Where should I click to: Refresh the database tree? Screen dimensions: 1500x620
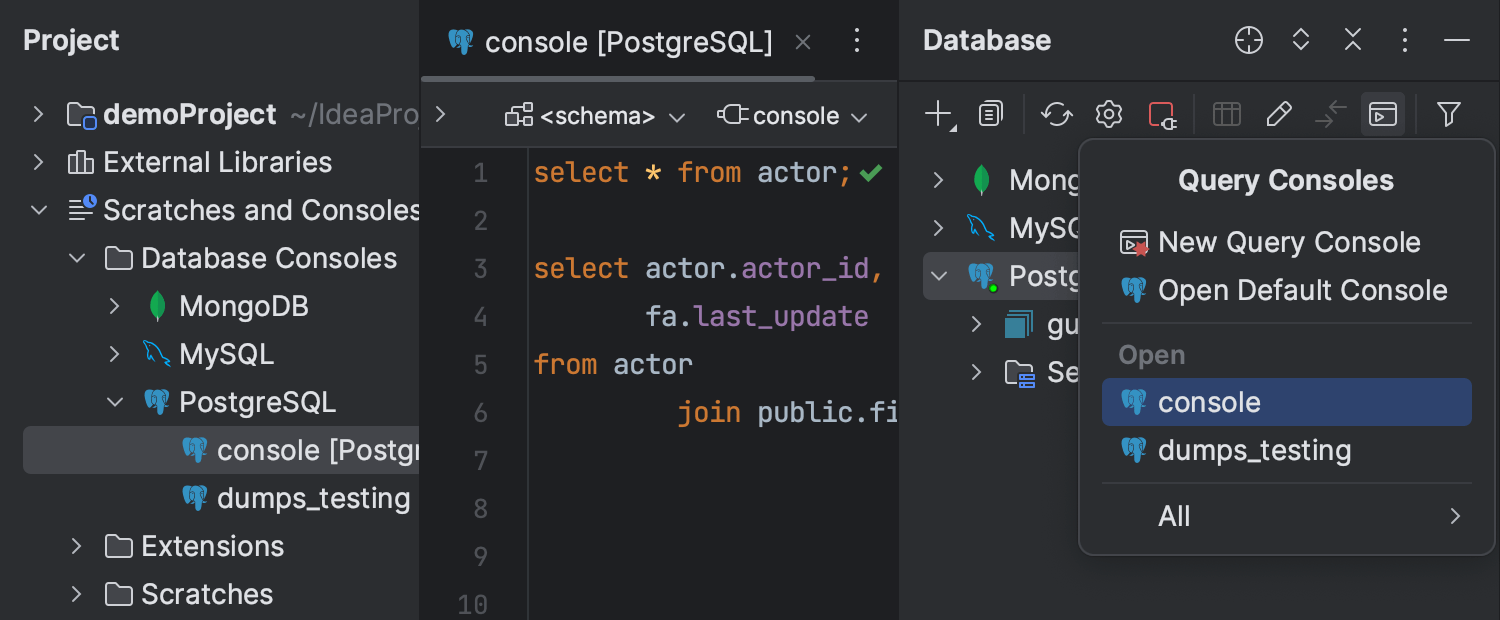pos(1057,115)
